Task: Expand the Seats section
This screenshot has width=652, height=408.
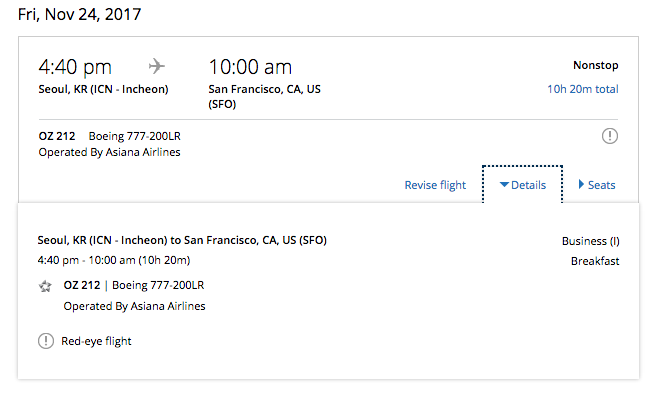Action: tap(597, 185)
